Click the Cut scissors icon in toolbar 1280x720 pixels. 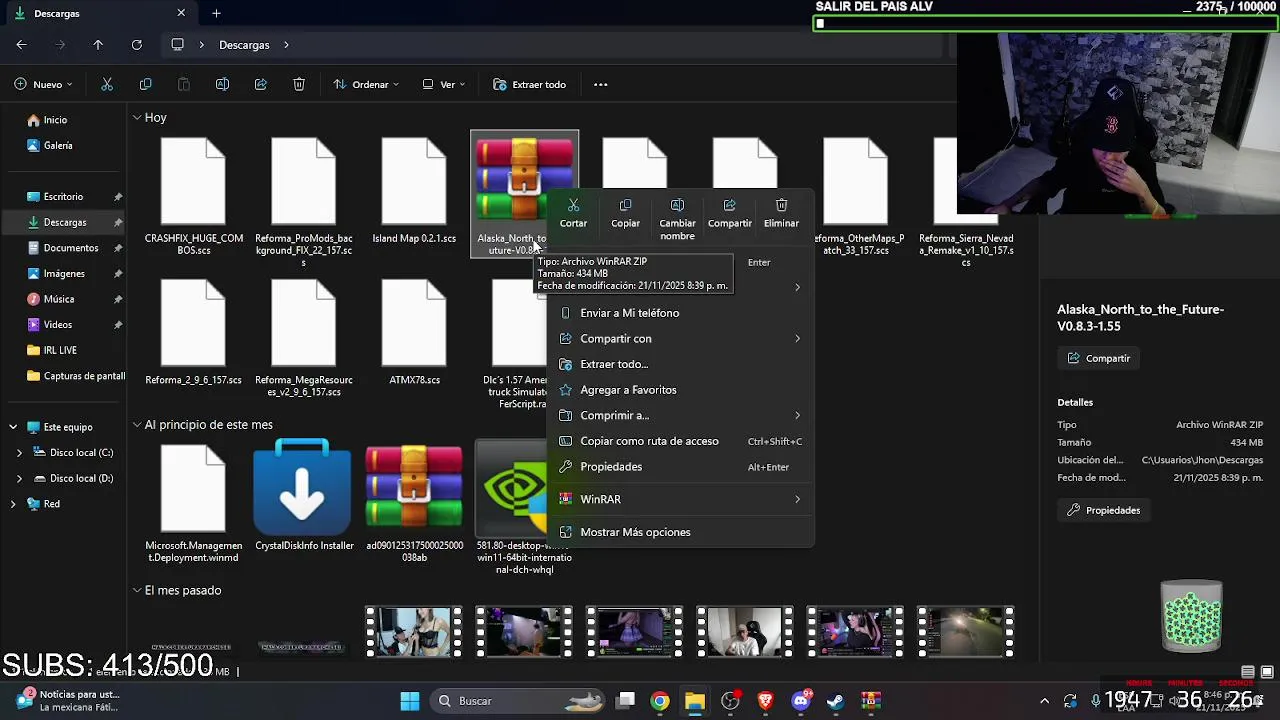(x=107, y=85)
